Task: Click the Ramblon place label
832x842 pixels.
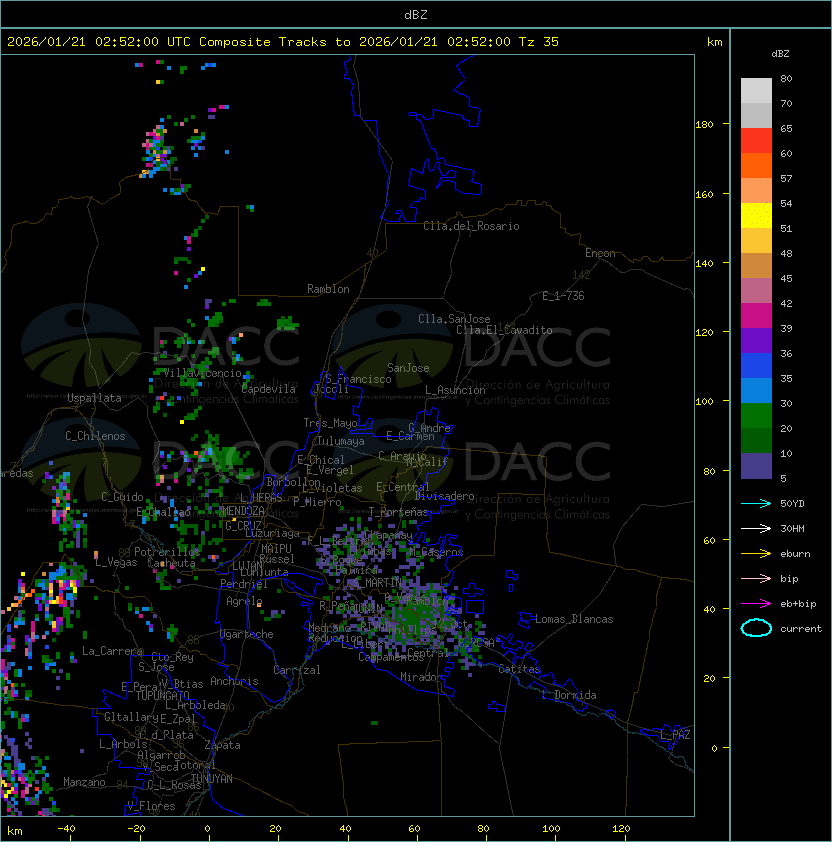Action: 328,289
